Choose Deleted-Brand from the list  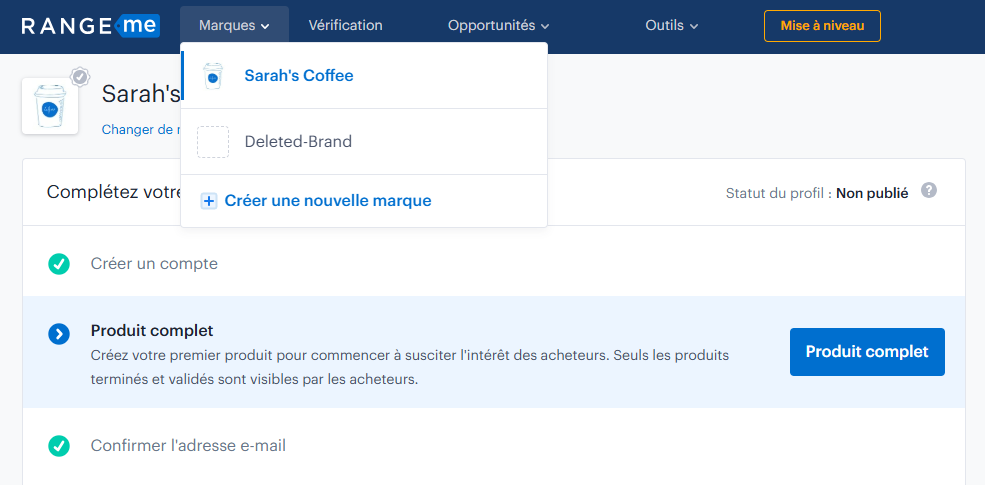[298, 142]
